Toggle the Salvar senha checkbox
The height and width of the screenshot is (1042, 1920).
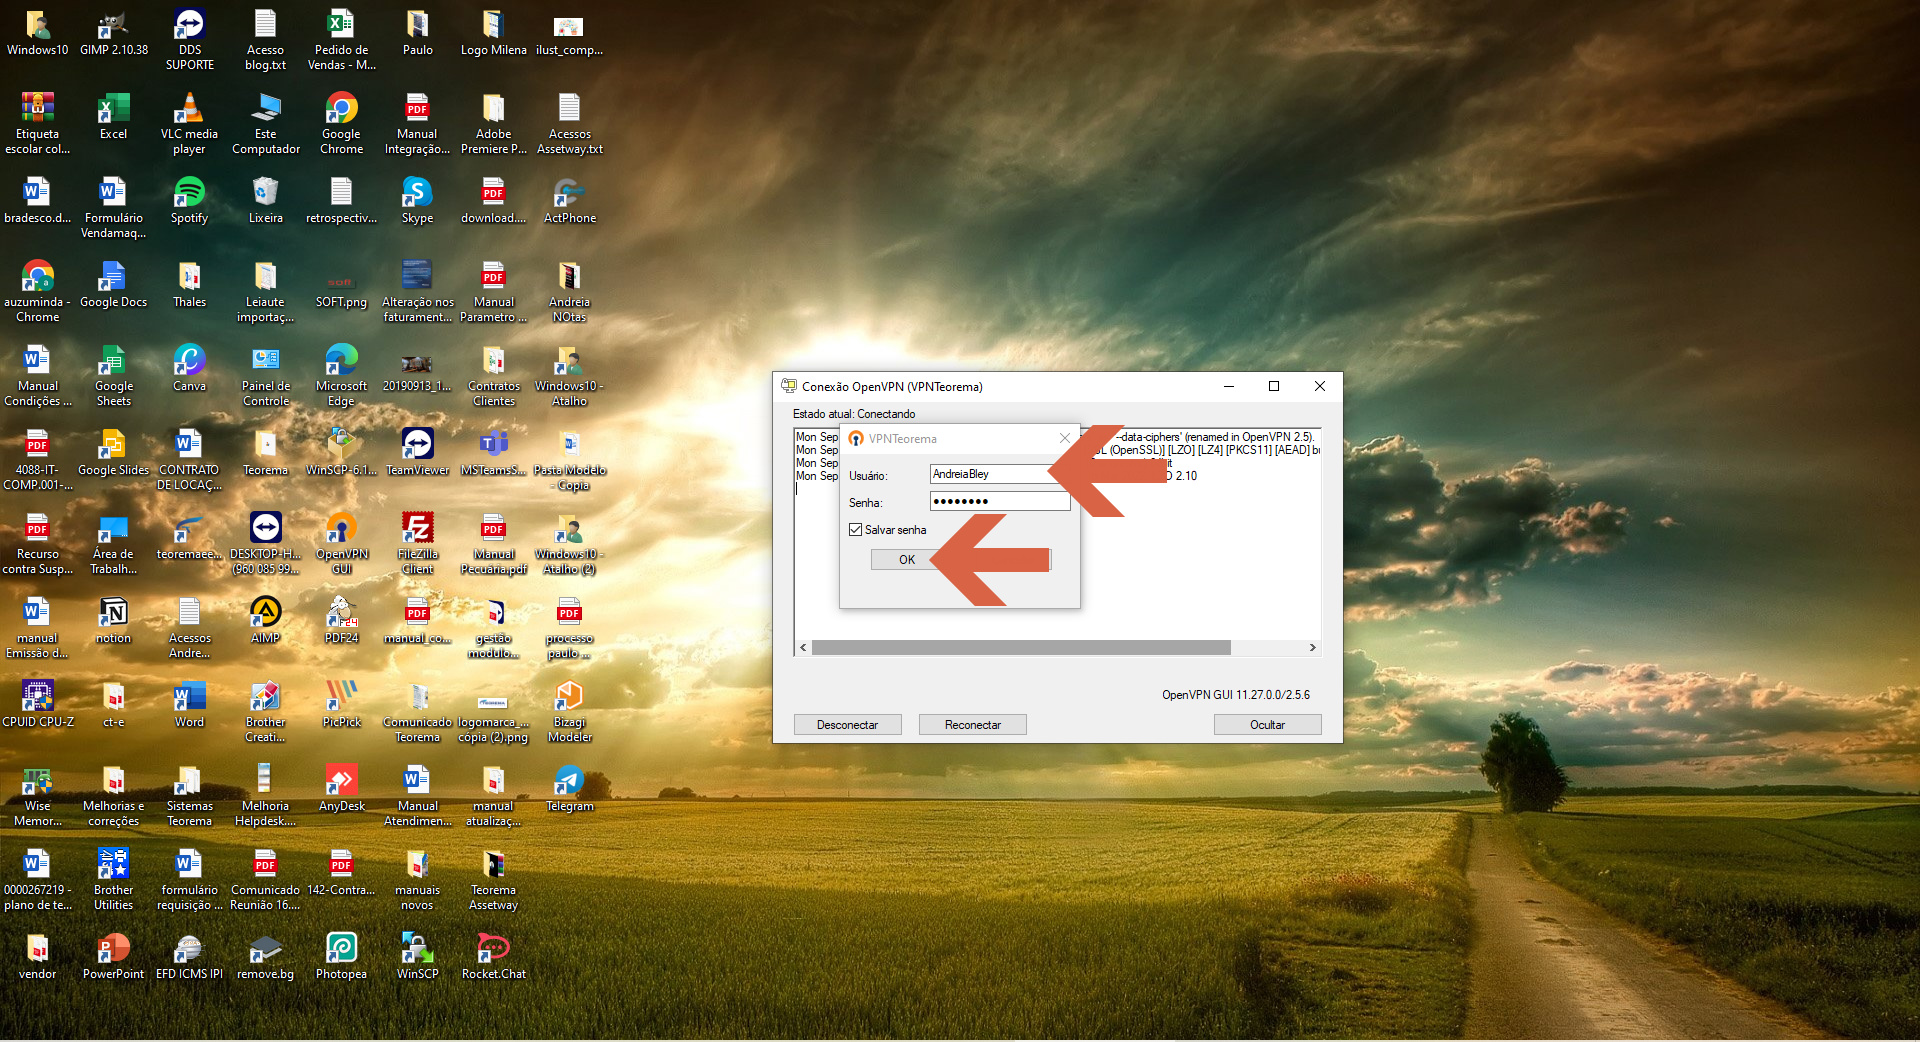[x=855, y=530]
